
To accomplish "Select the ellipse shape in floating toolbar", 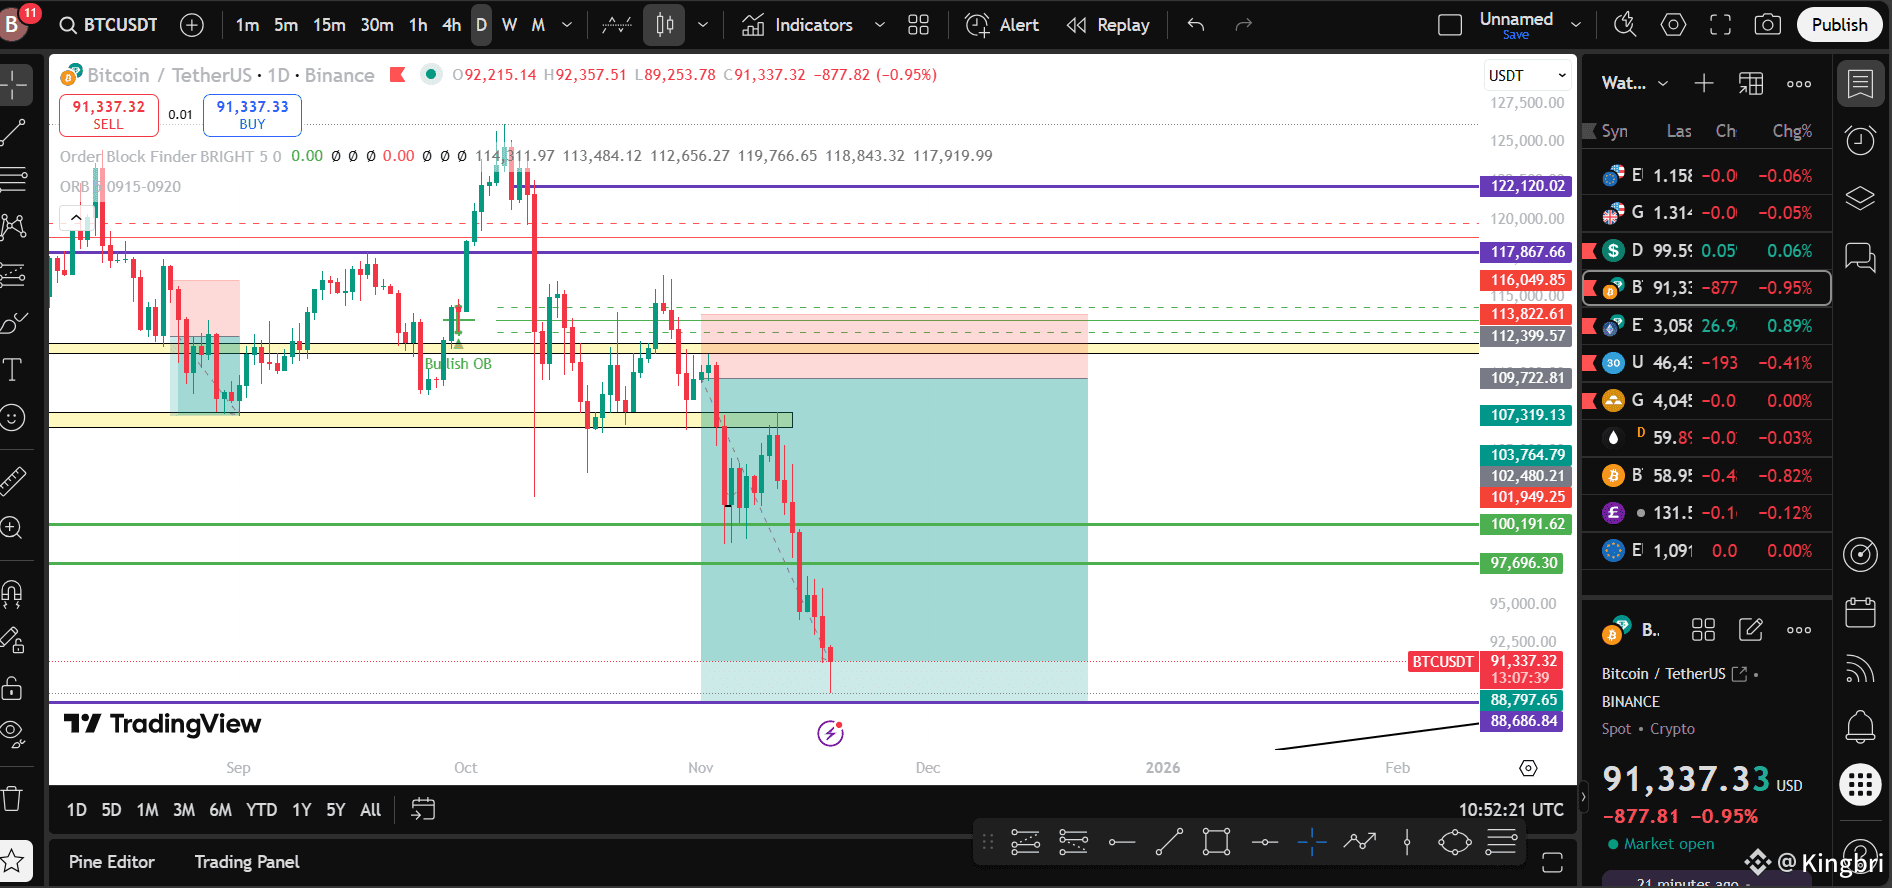I will 1454,842.
